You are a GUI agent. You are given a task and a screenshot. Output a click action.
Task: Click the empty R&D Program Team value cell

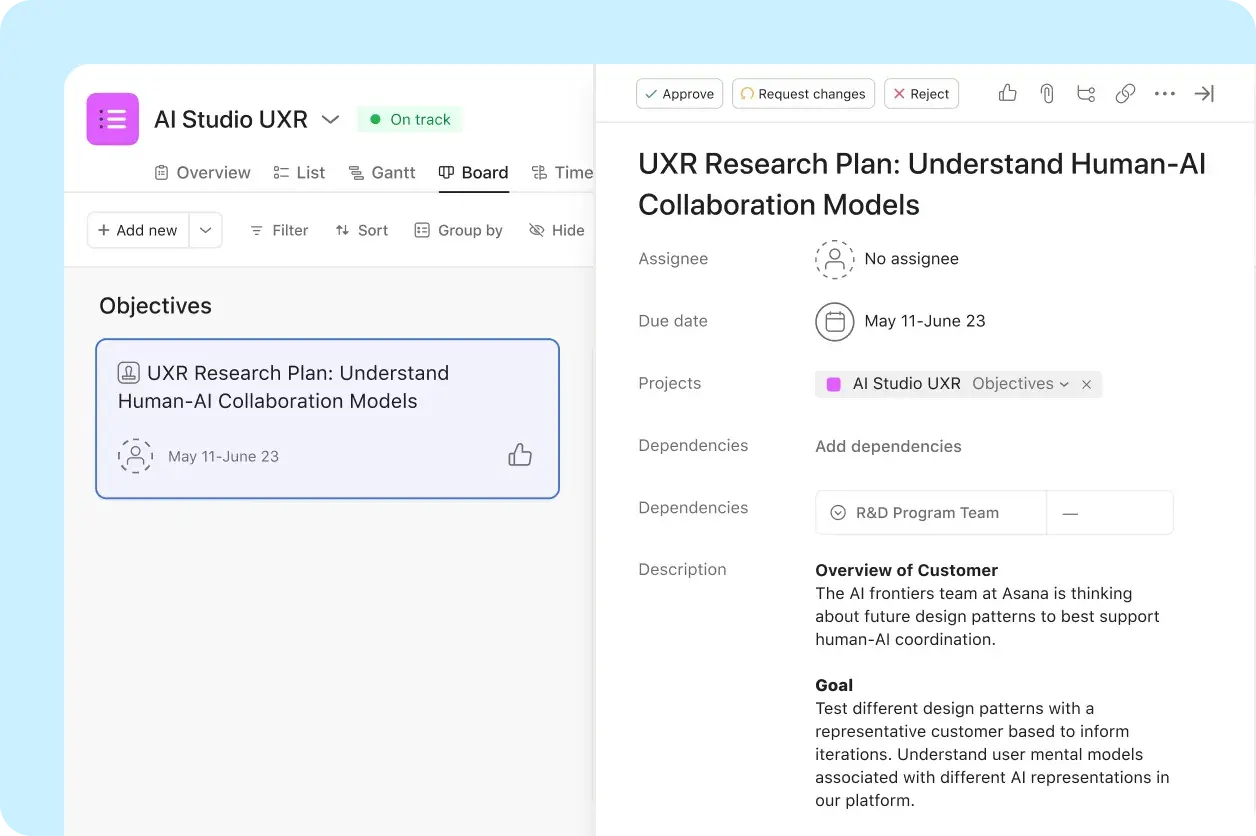point(1110,513)
